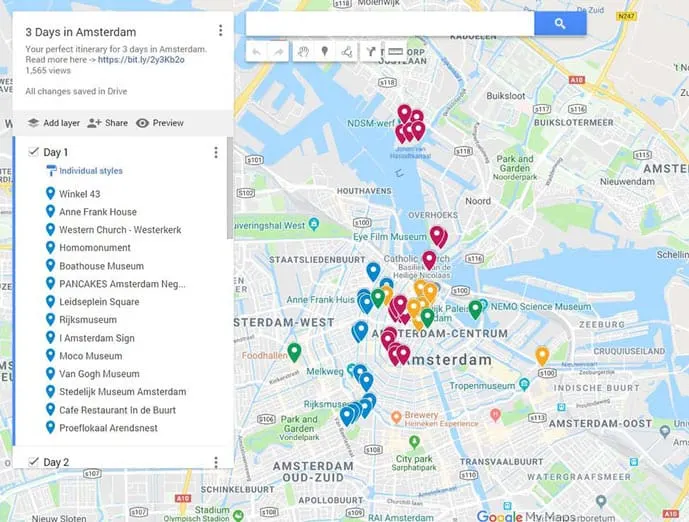This screenshot has width=689, height=522.
Task: Toggle the Day 1 layer checkbox
Action: [x=33, y=152]
